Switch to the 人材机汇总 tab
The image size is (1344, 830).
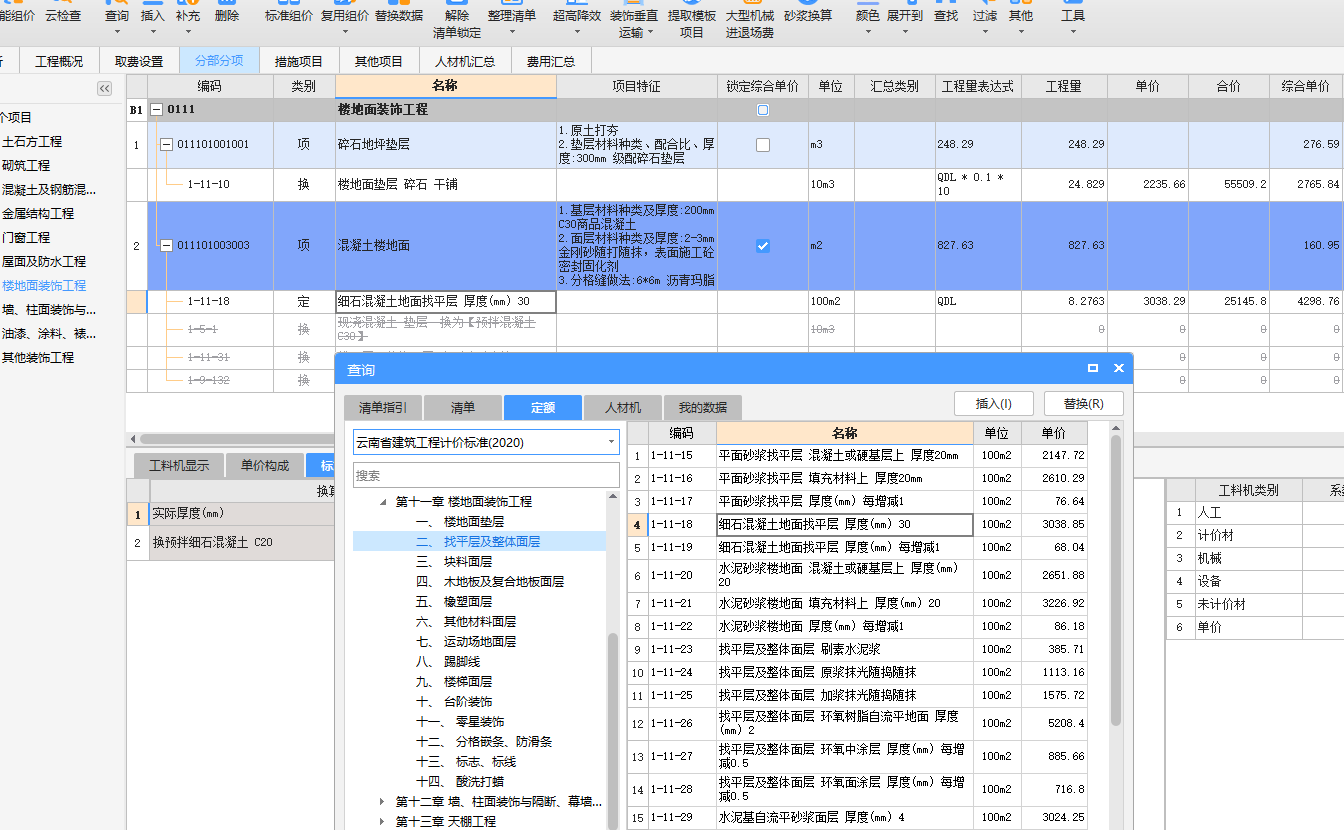(x=465, y=61)
